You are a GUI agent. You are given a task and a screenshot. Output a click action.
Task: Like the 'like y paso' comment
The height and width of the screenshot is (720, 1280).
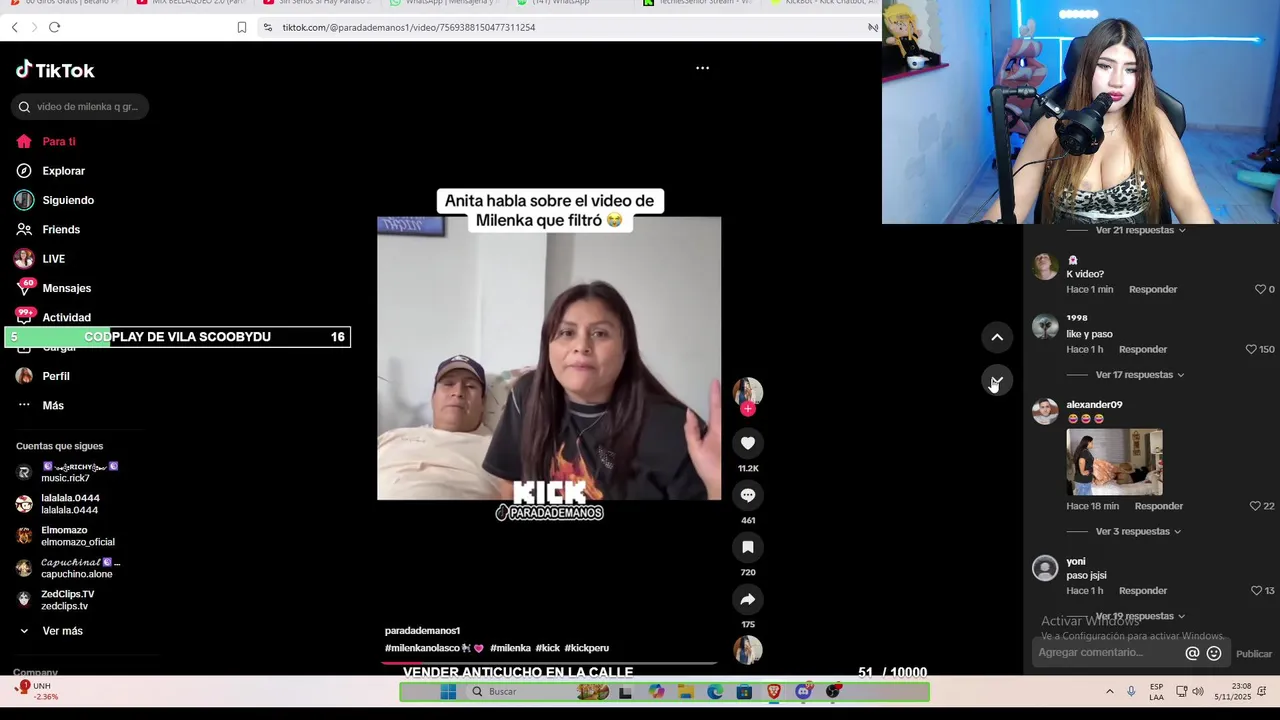pyautogui.click(x=1251, y=349)
